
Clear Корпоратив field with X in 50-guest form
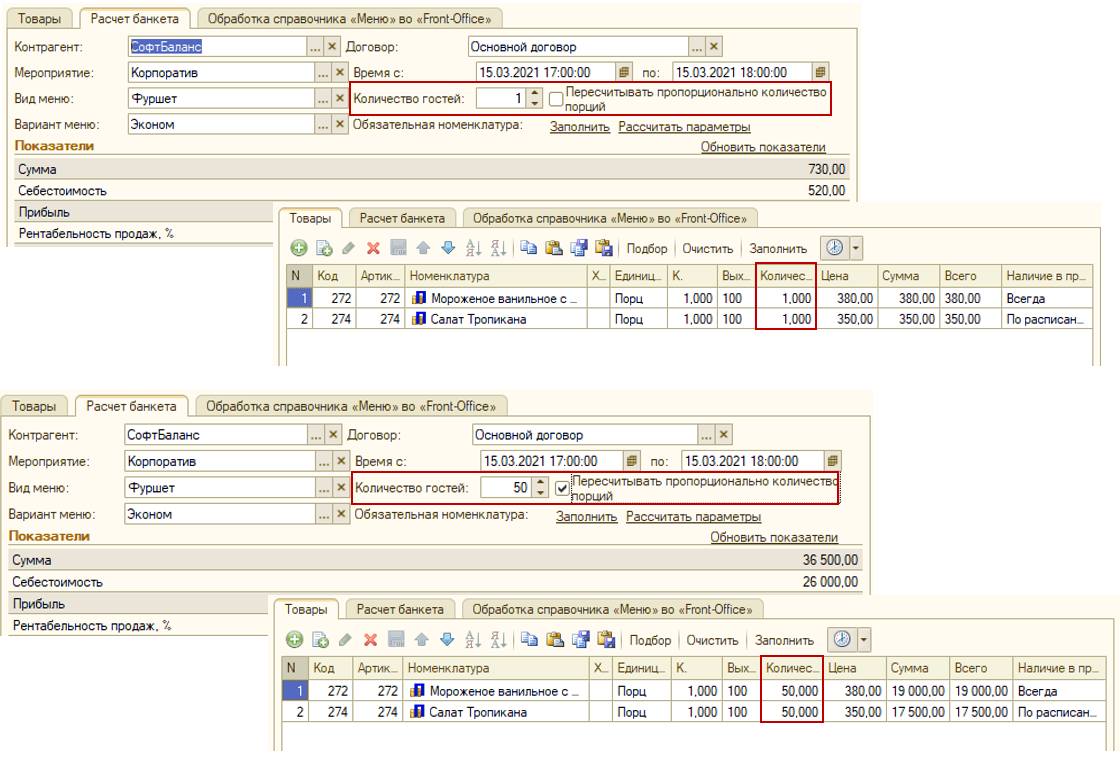coord(341,461)
